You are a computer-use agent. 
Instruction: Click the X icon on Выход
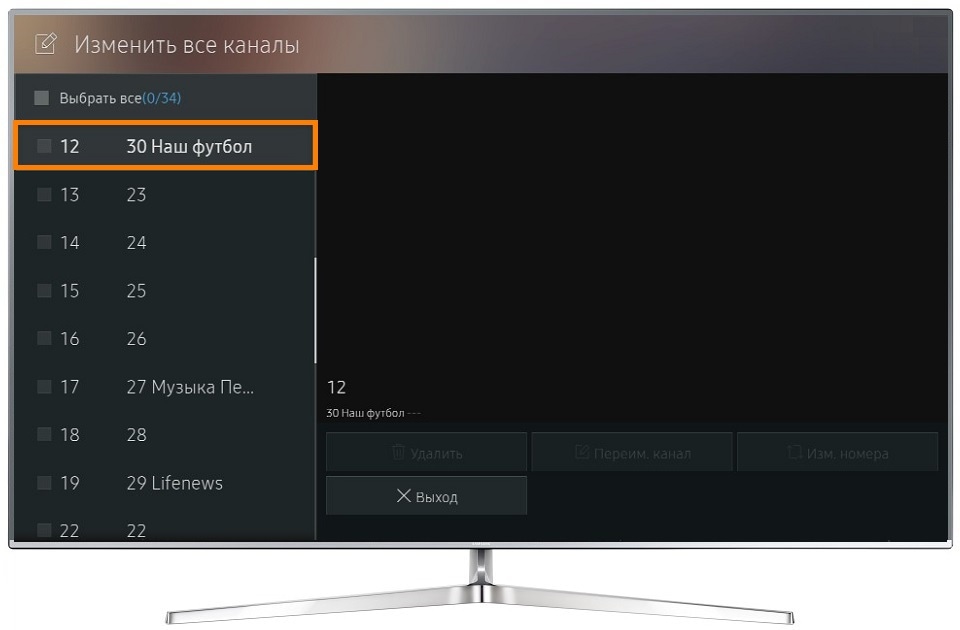click(x=403, y=495)
